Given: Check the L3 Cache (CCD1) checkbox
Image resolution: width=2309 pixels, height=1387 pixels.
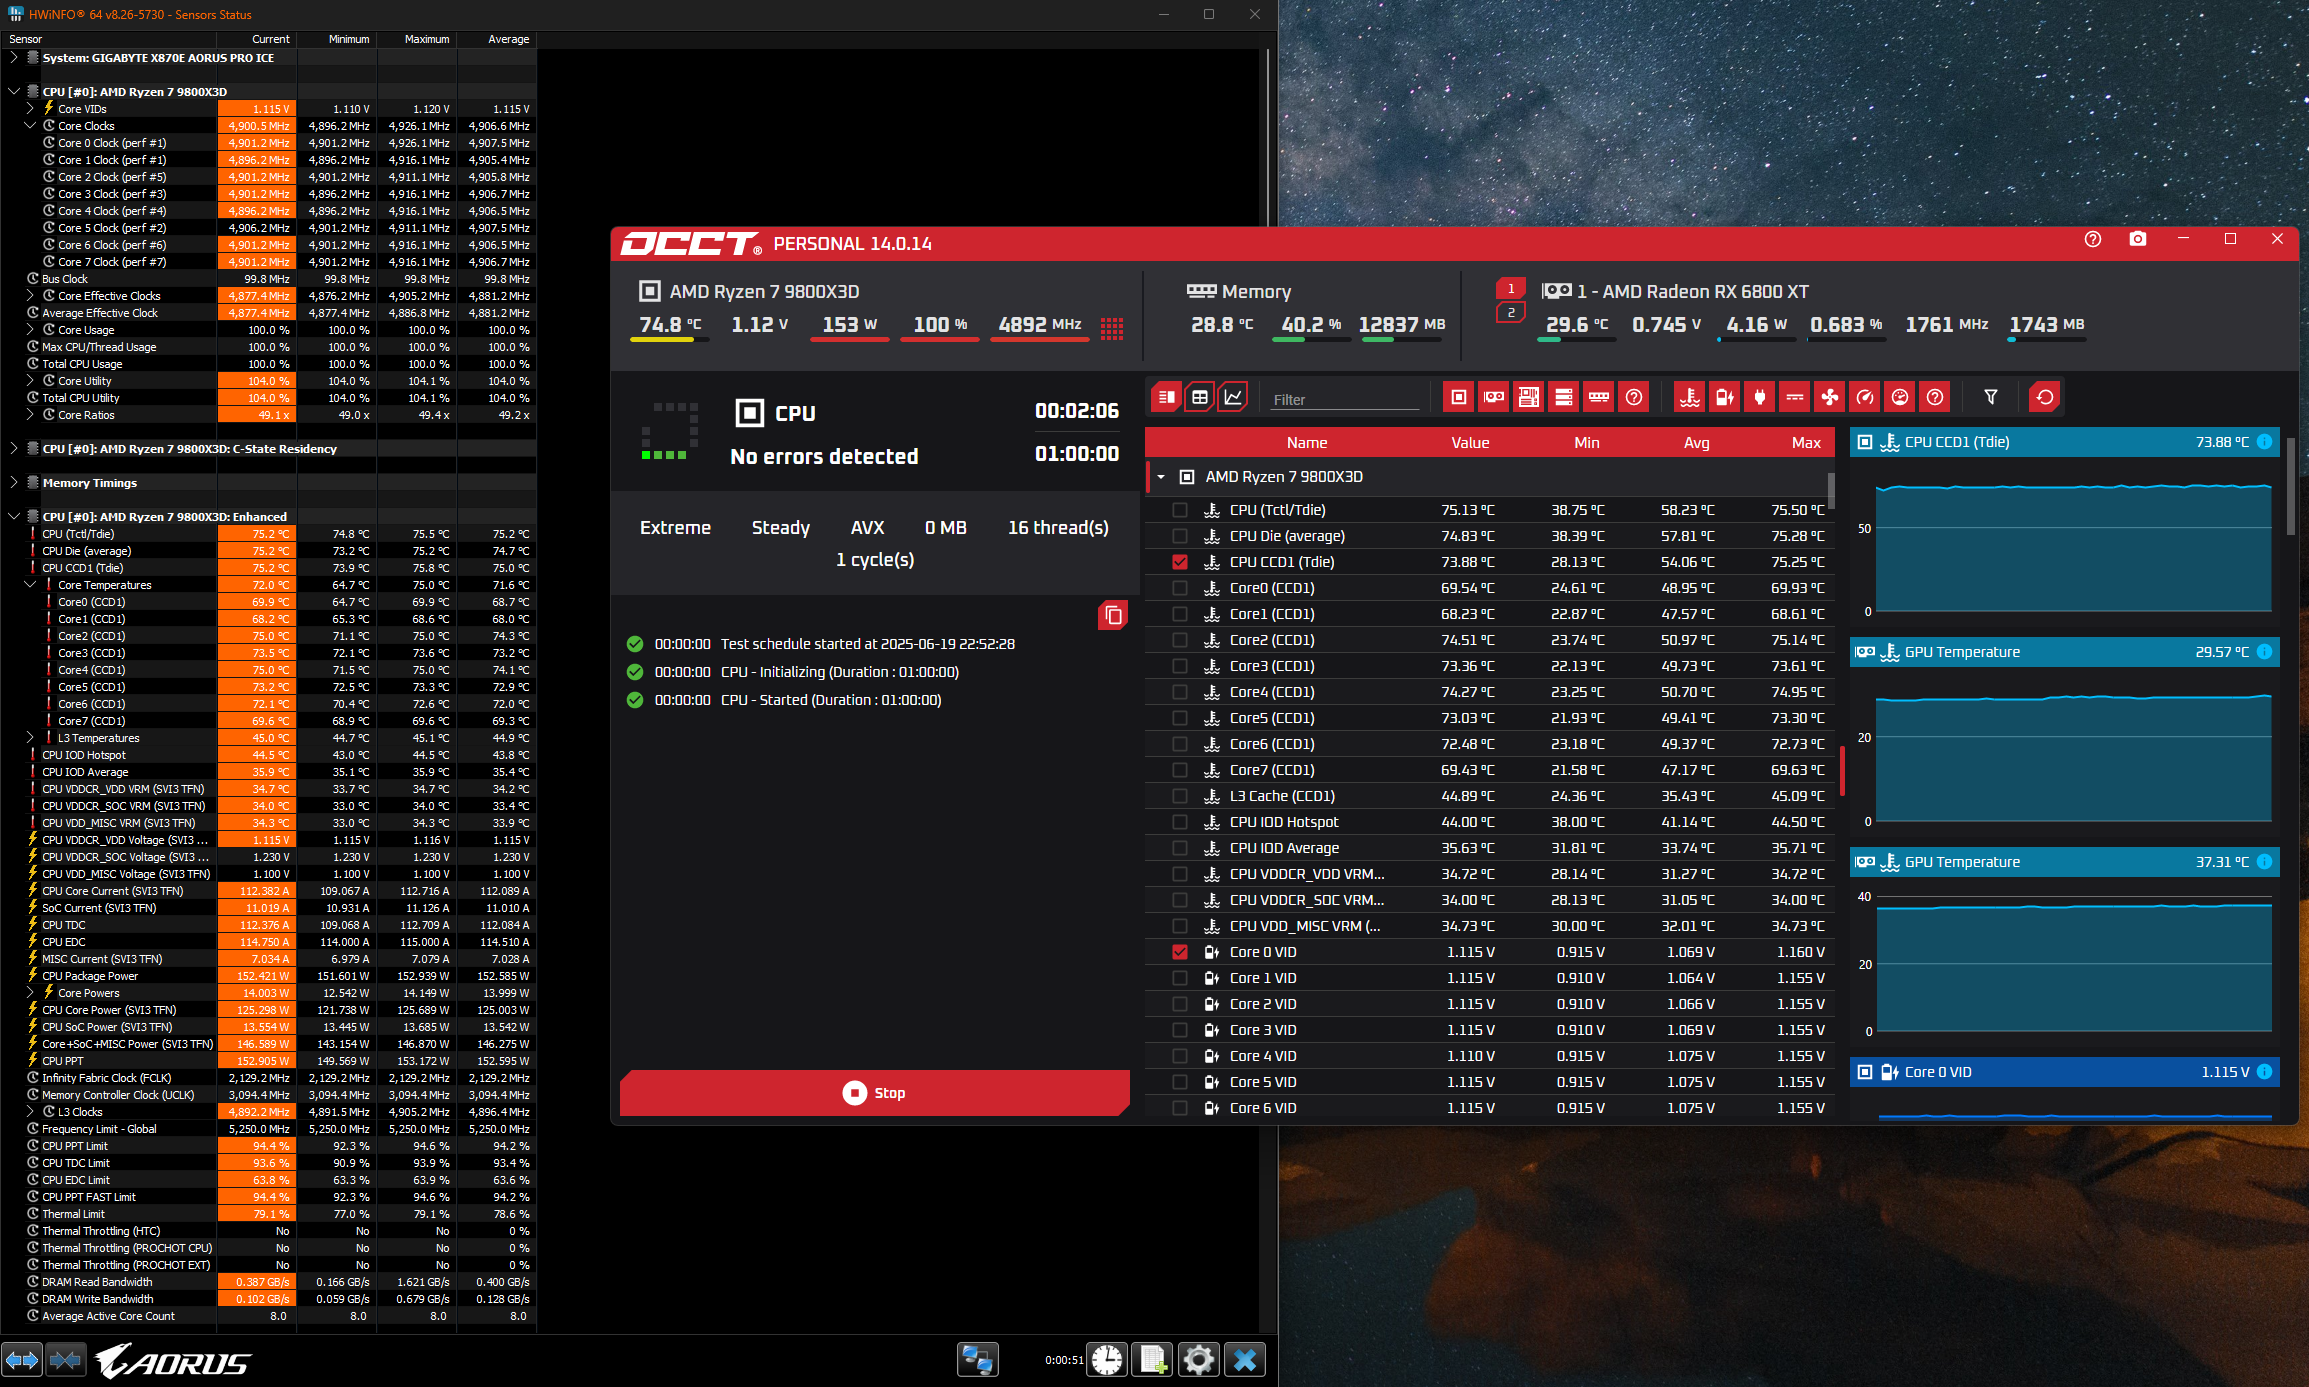Looking at the screenshot, I should (x=1180, y=796).
